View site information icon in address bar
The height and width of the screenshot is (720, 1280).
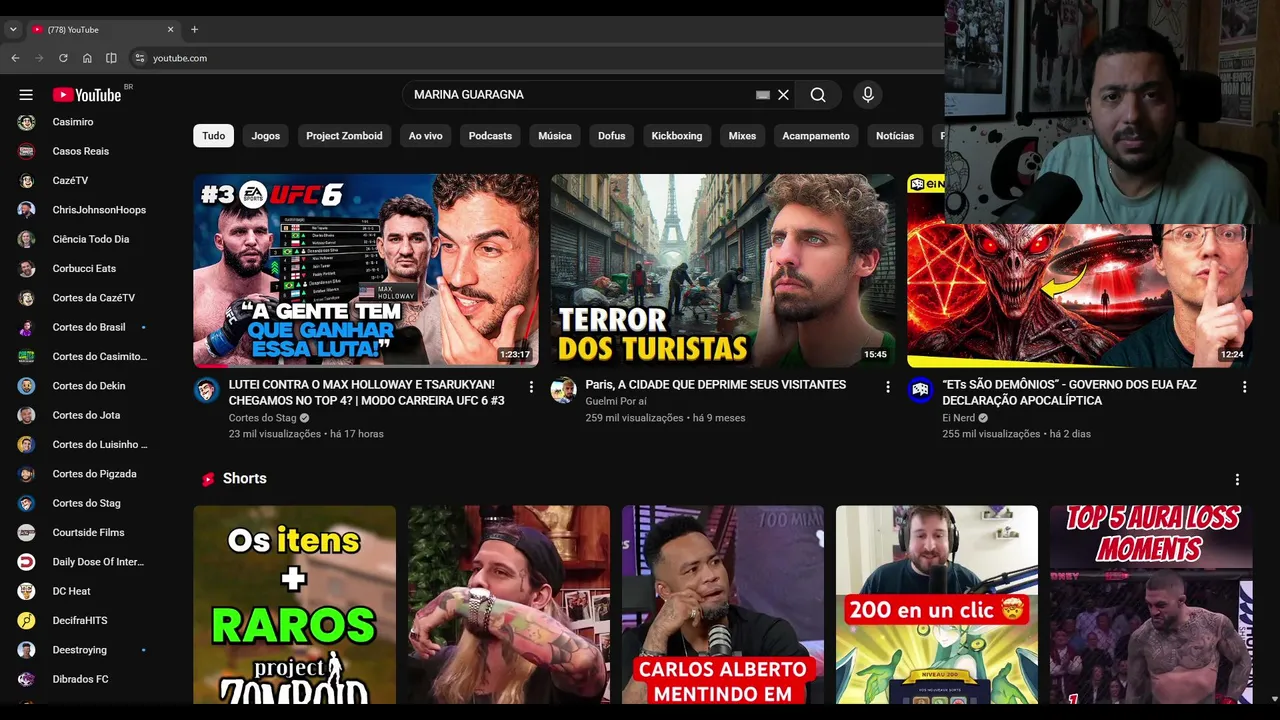(x=139, y=58)
